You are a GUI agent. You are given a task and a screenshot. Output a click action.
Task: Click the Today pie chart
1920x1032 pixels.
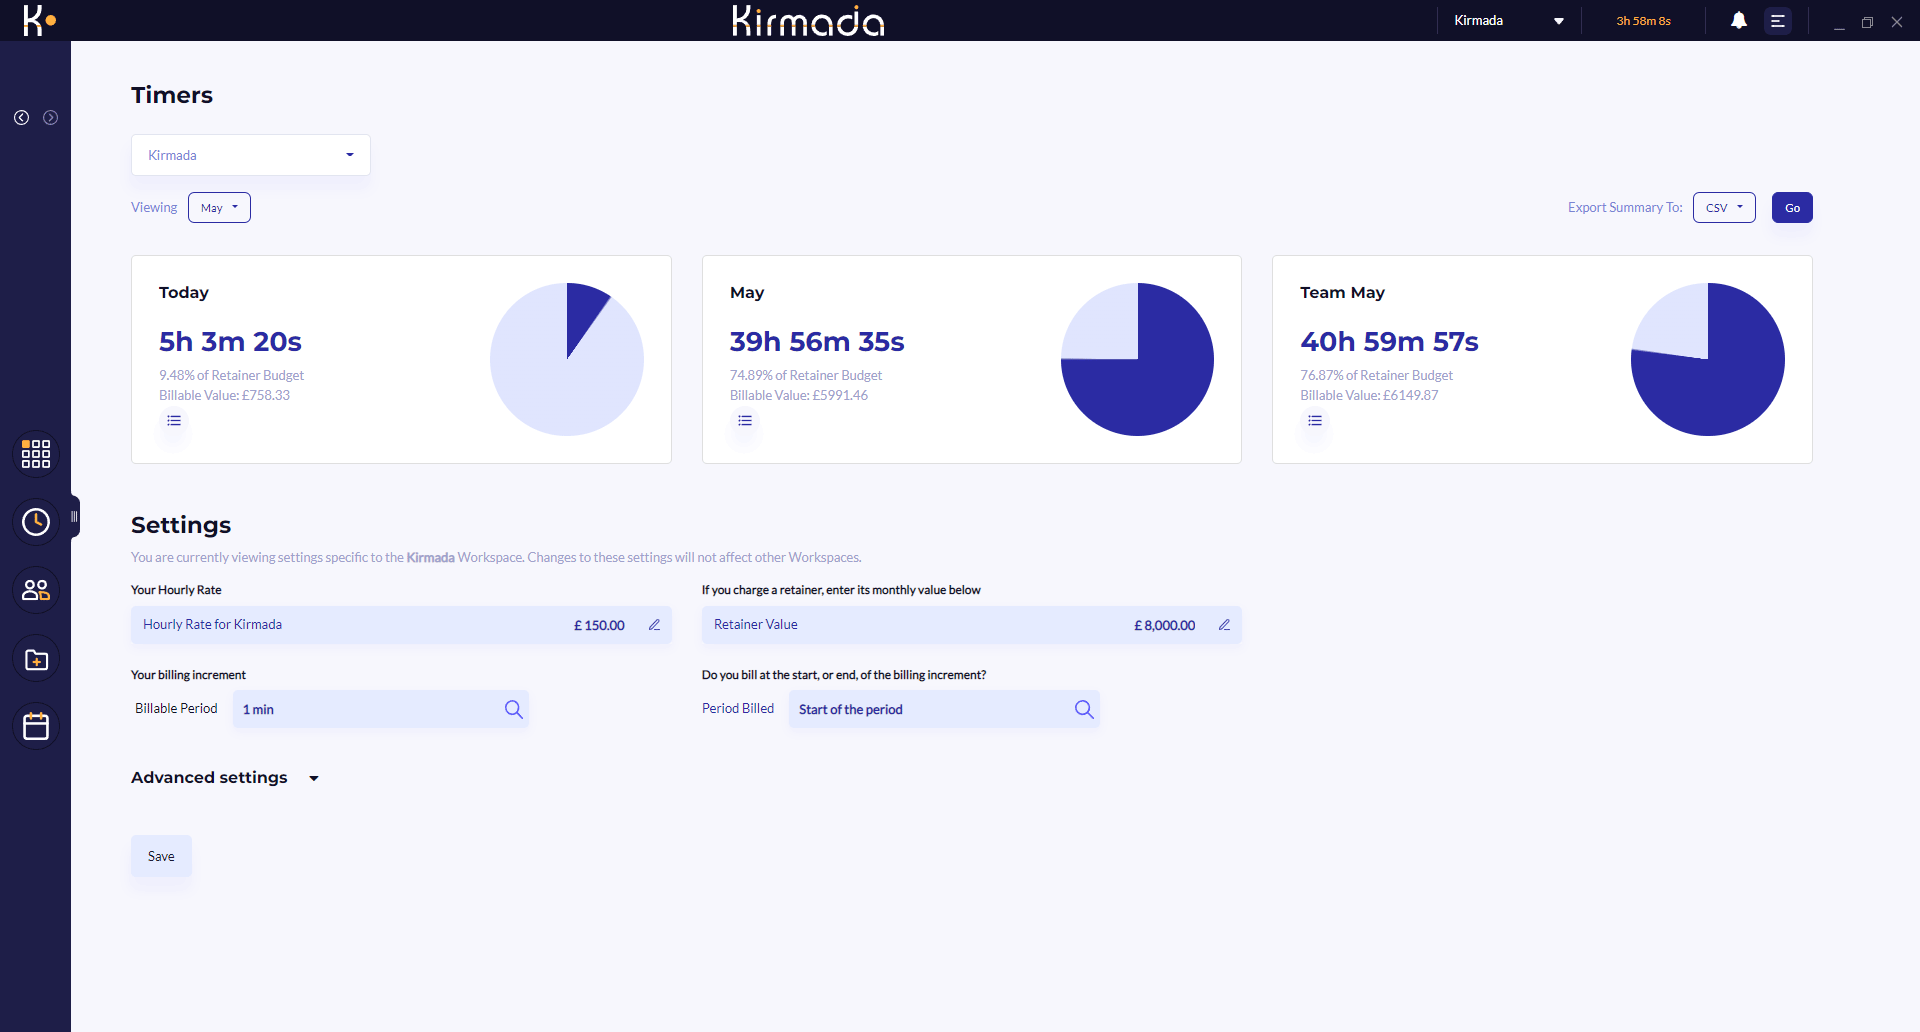tap(567, 359)
